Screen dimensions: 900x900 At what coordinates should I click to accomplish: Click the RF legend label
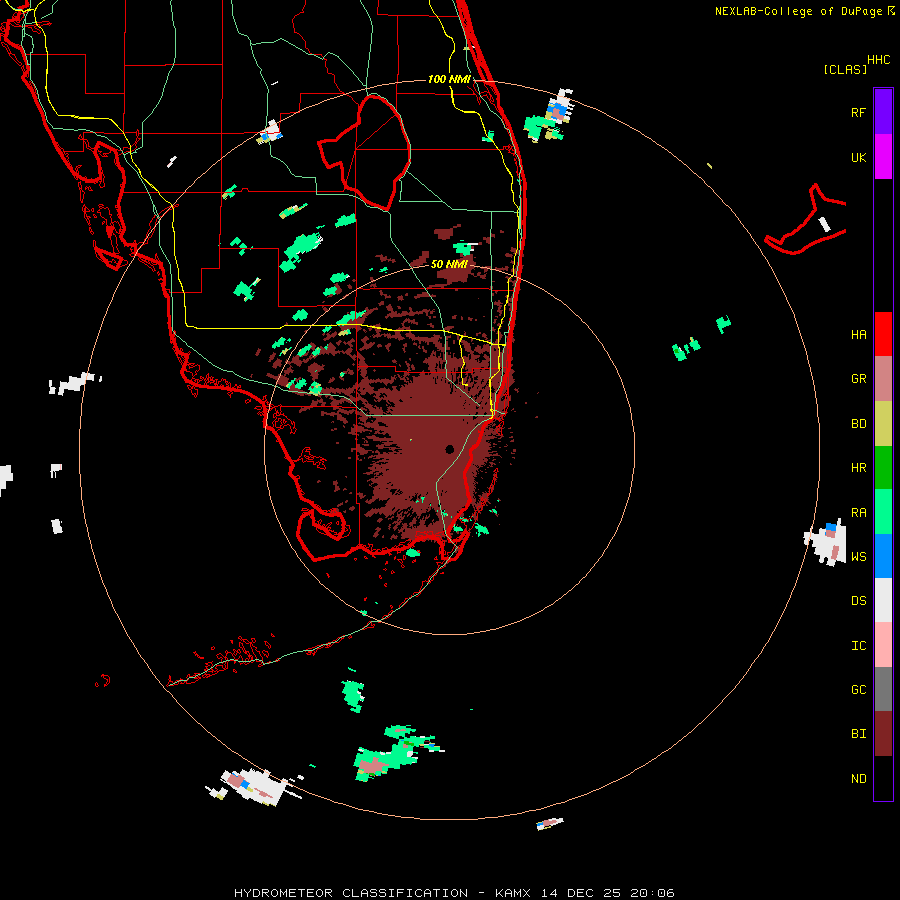click(x=858, y=112)
